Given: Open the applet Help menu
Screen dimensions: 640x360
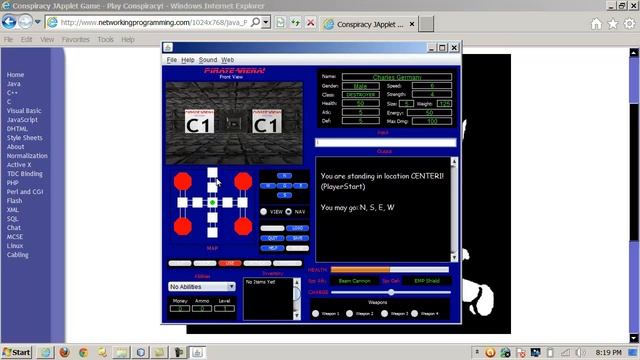Looking at the screenshot, I should pyautogui.click(x=188, y=60).
